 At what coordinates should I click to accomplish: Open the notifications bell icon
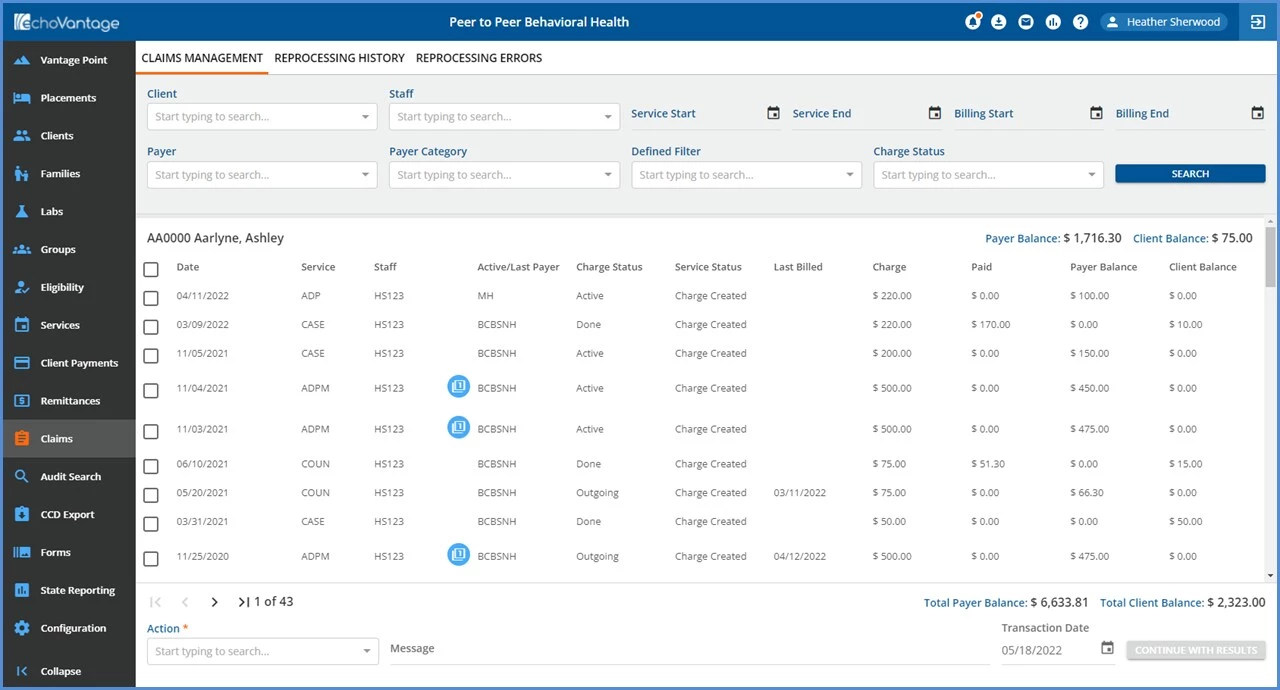coord(972,22)
